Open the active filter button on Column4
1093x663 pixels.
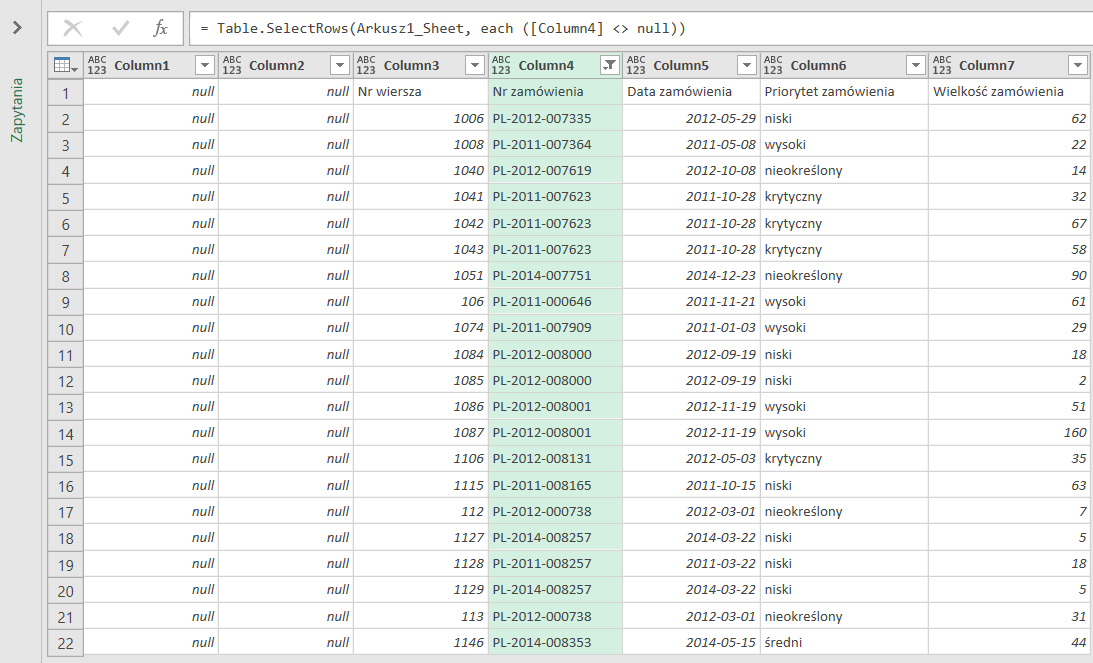tap(609, 65)
